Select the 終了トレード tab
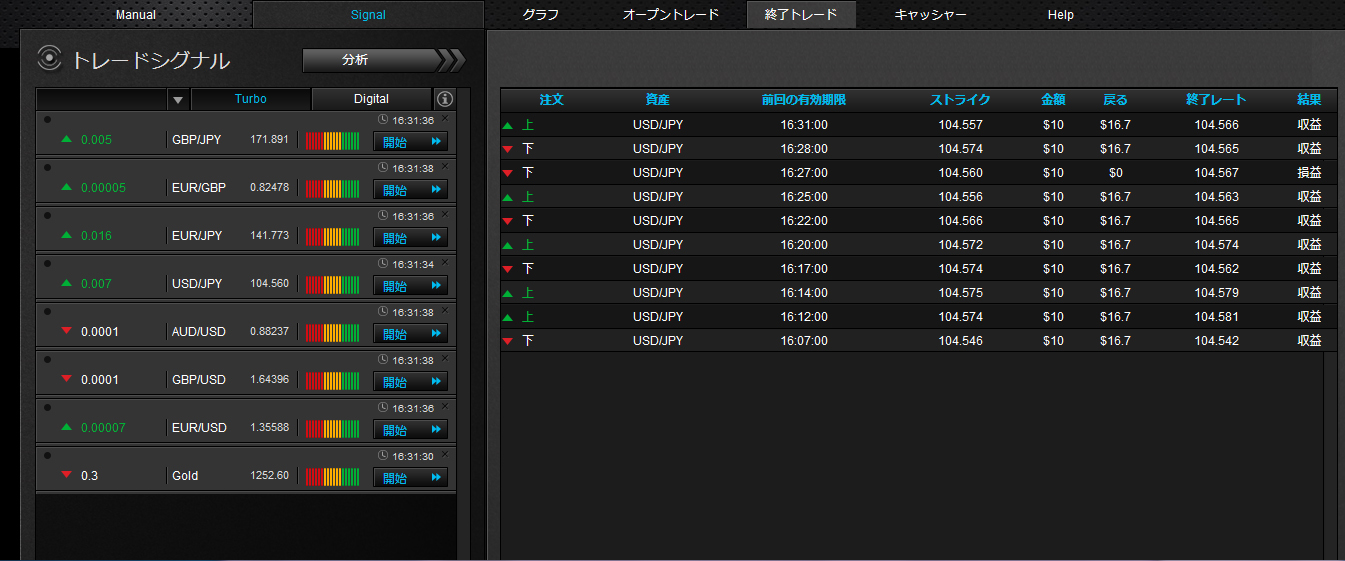 [x=801, y=15]
